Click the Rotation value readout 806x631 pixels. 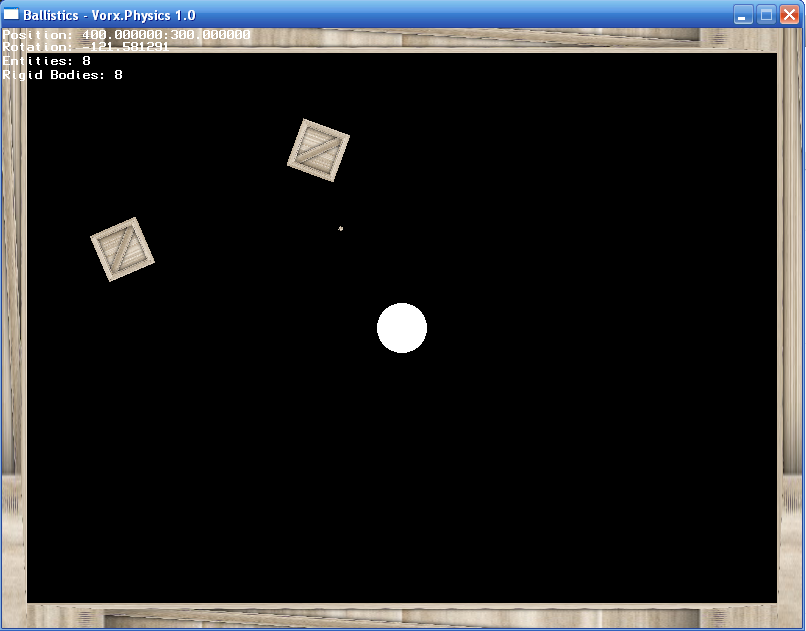coord(85,47)
